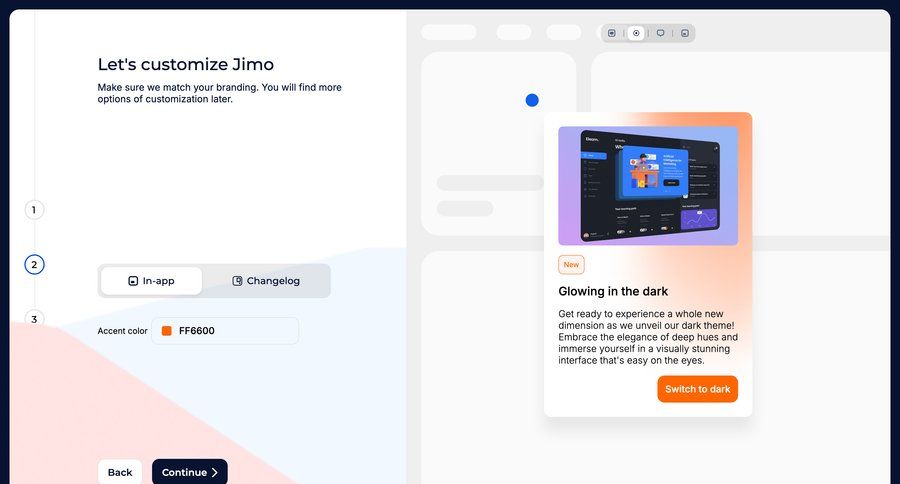The width and height of the screenshot is (900, 484).
Task: Select the rightmost preview type icon in toolbar
Action: click(x=685, y=33)
